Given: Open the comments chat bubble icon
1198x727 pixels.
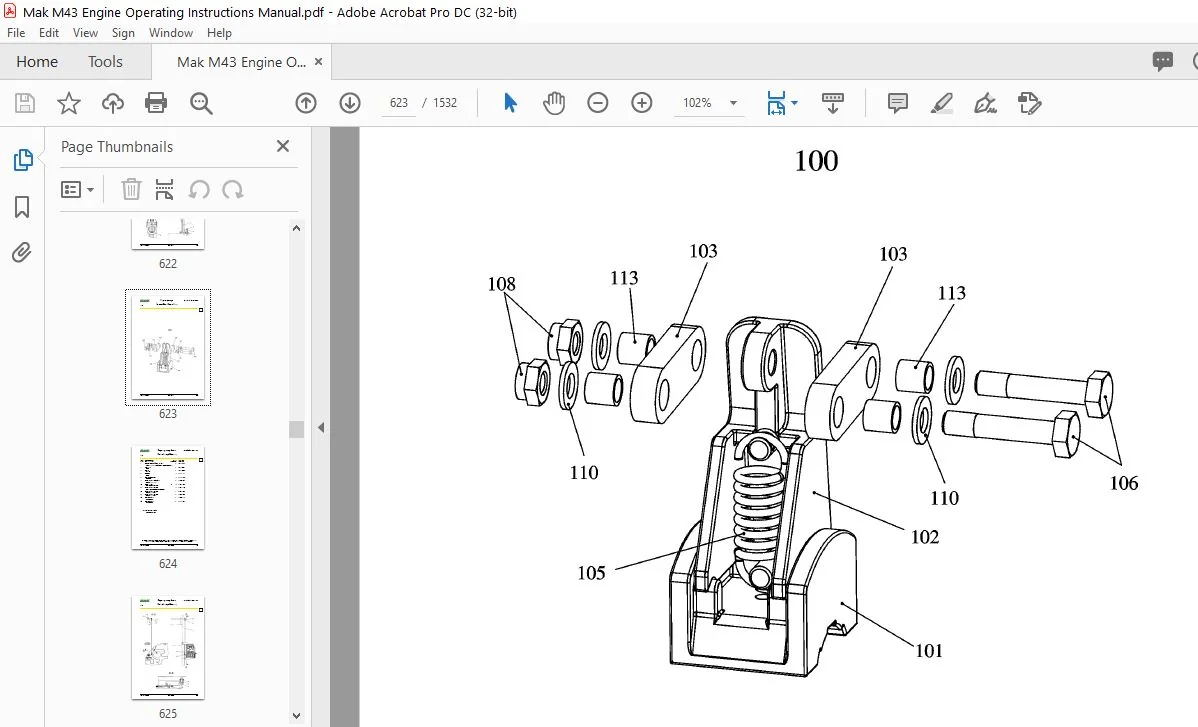Looking at the screenshot, I should coord(1163,61).
